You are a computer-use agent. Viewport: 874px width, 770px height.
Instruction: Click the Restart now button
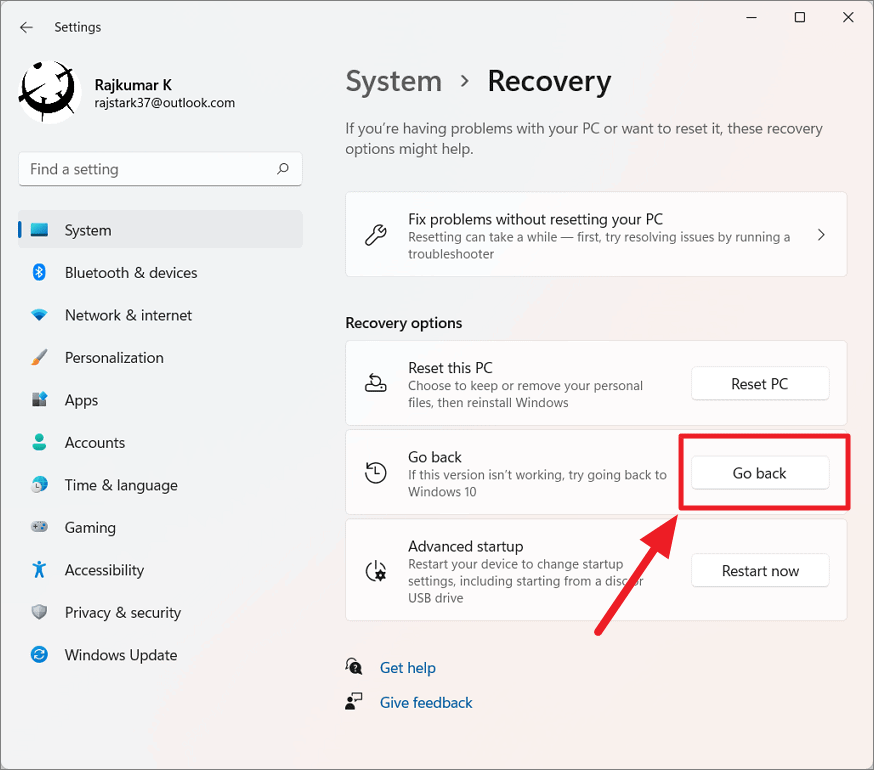[x=760, y=570]
